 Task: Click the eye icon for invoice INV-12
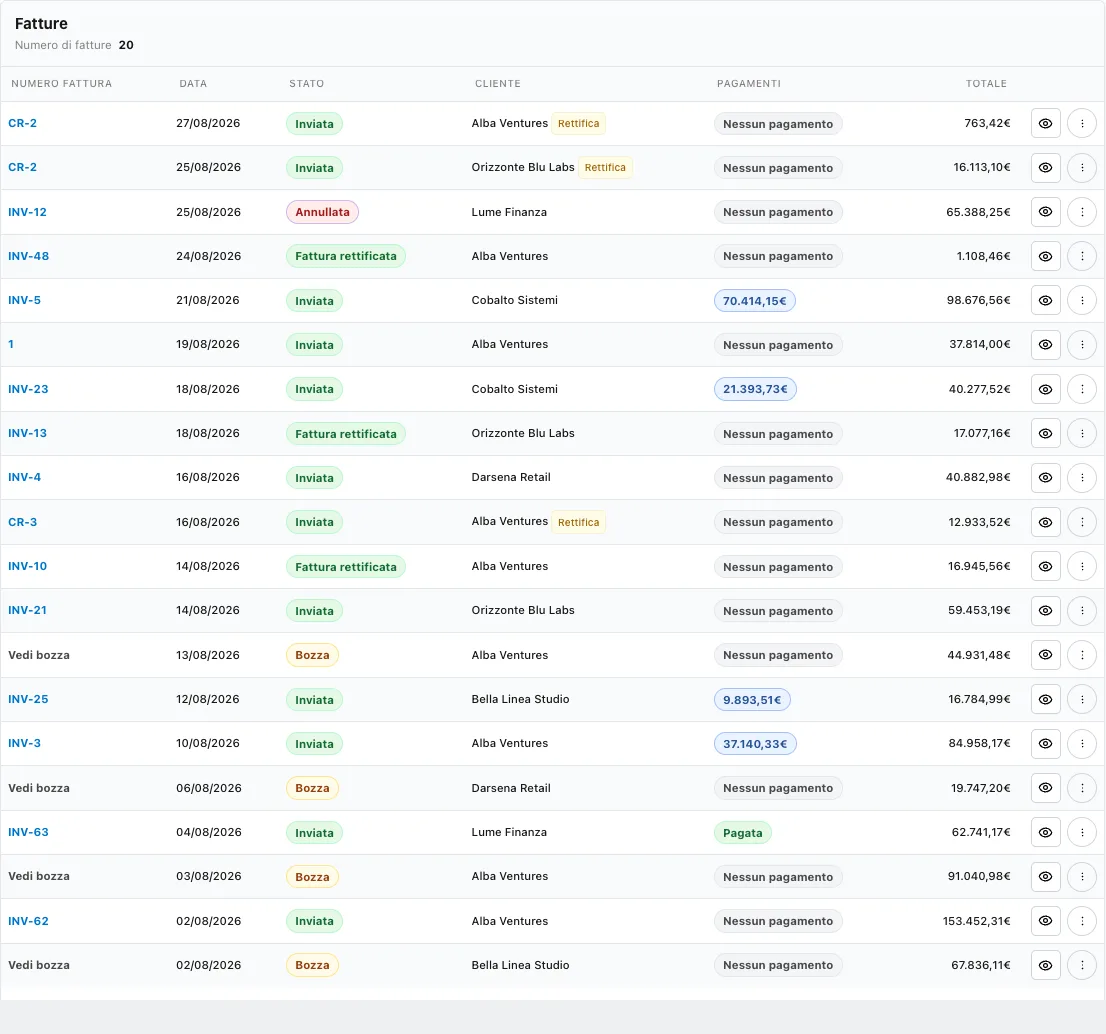[x=1045, y=212]
